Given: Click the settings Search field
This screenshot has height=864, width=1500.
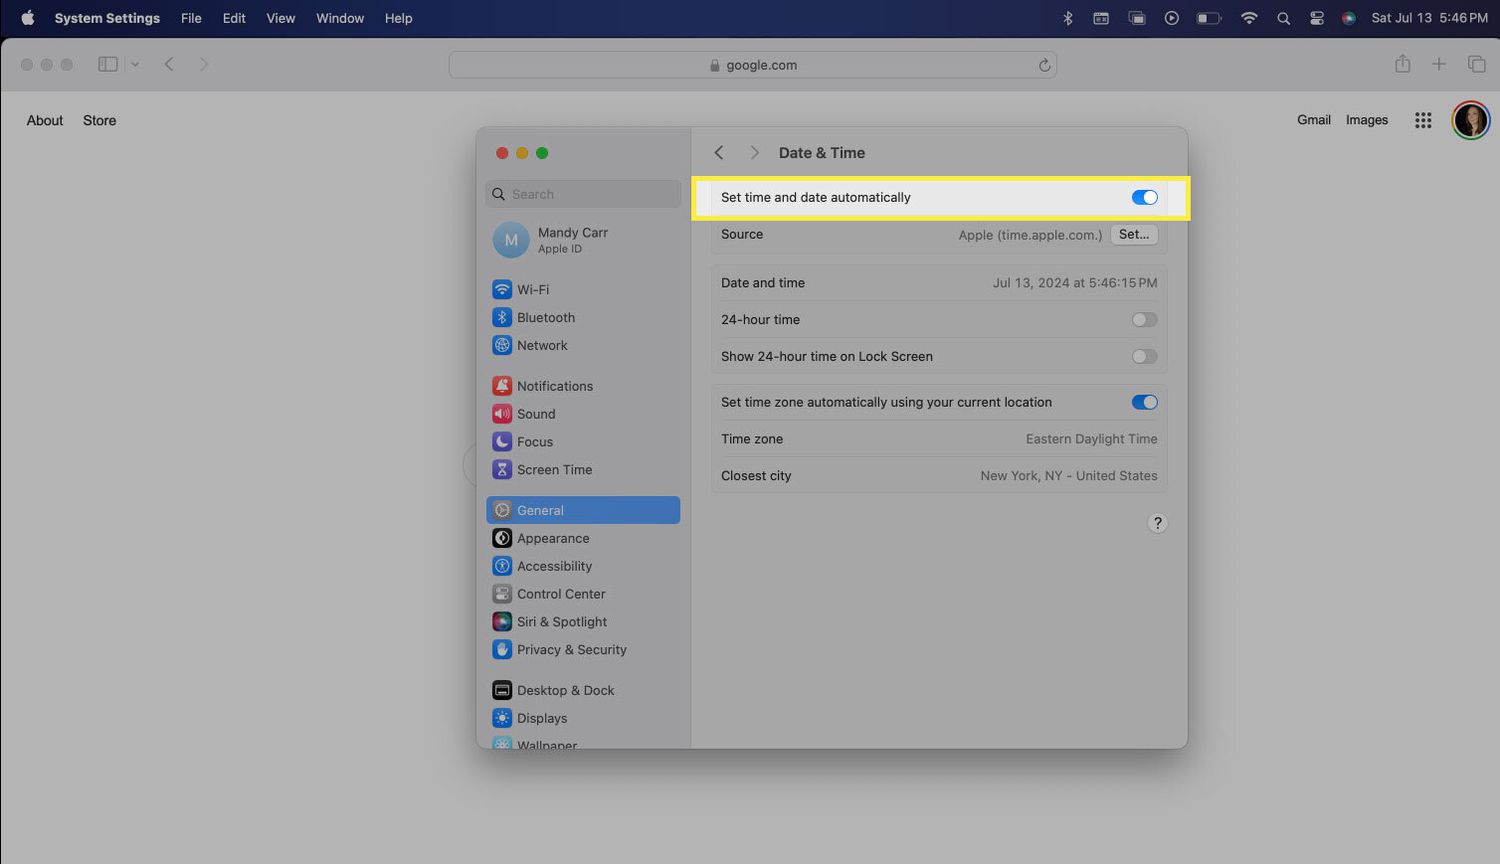Looking at the screenshot, I should 584,194.
